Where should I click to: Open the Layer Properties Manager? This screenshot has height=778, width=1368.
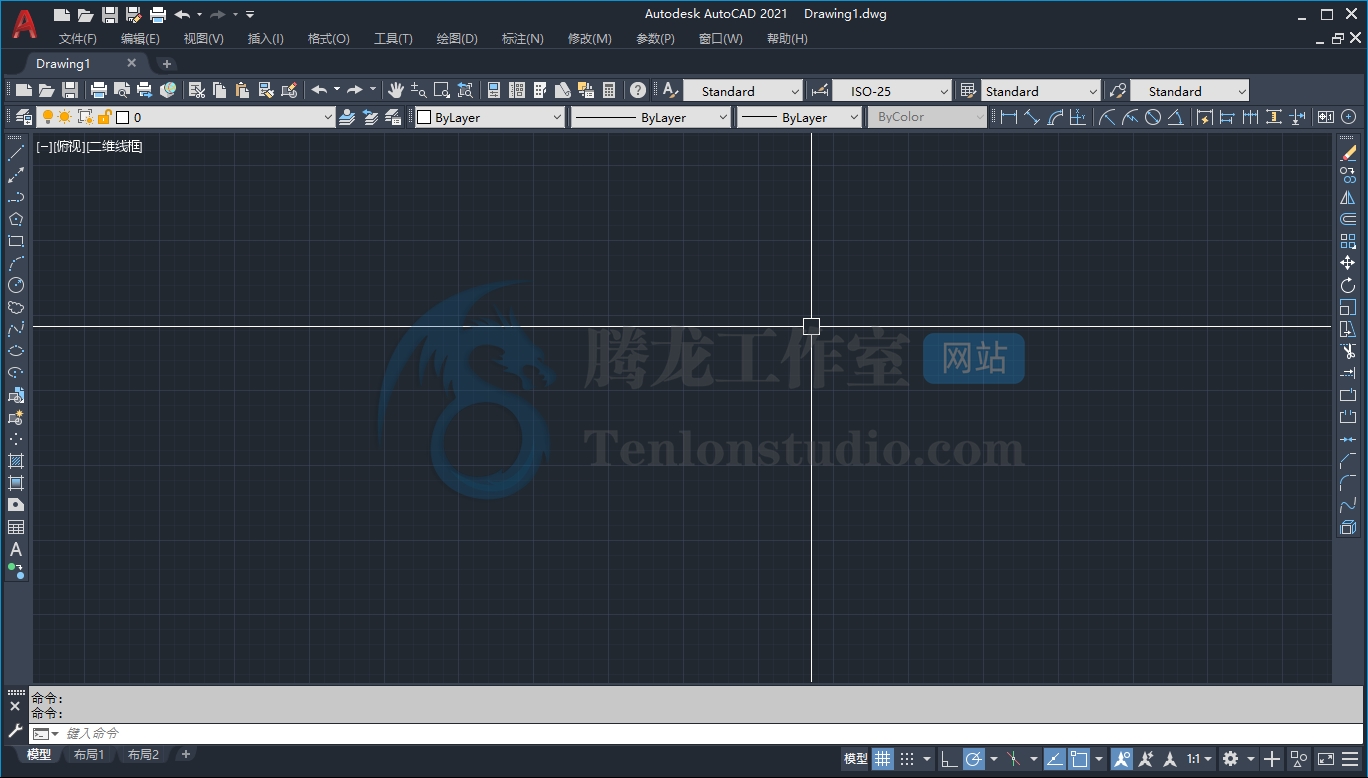[x=24, y=117]
